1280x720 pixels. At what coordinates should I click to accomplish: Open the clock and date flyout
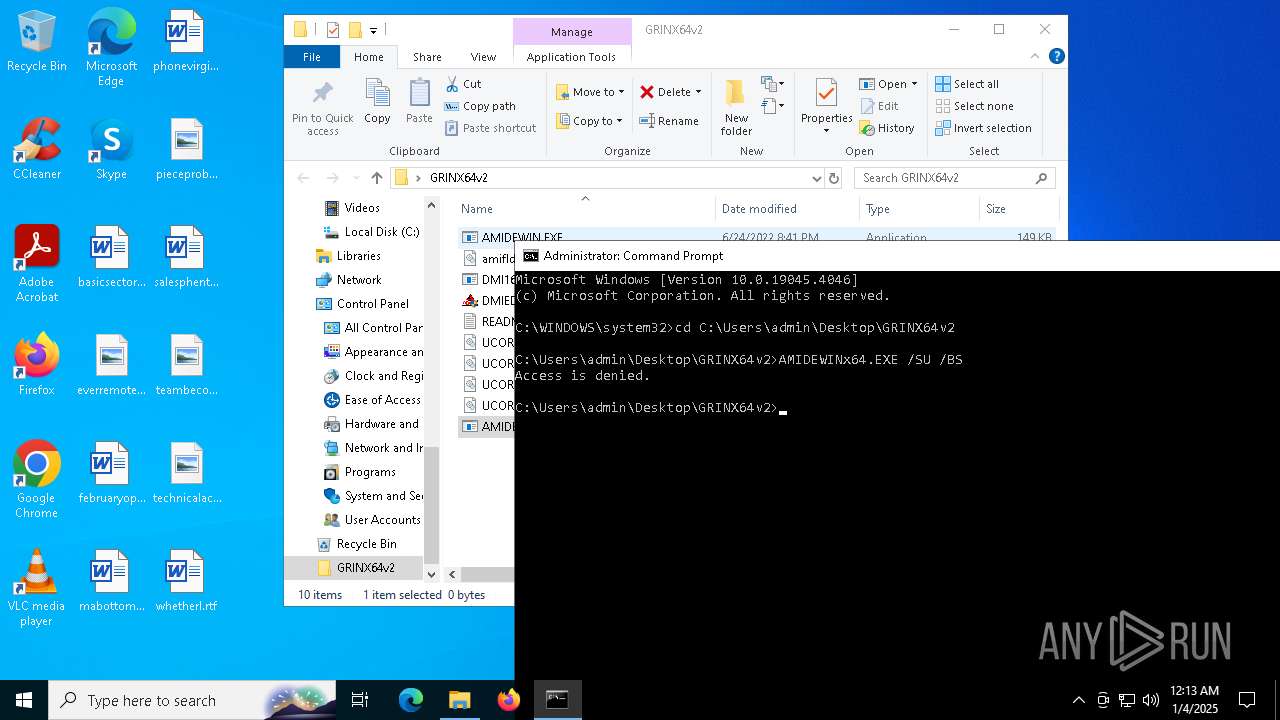[1194, 700]
